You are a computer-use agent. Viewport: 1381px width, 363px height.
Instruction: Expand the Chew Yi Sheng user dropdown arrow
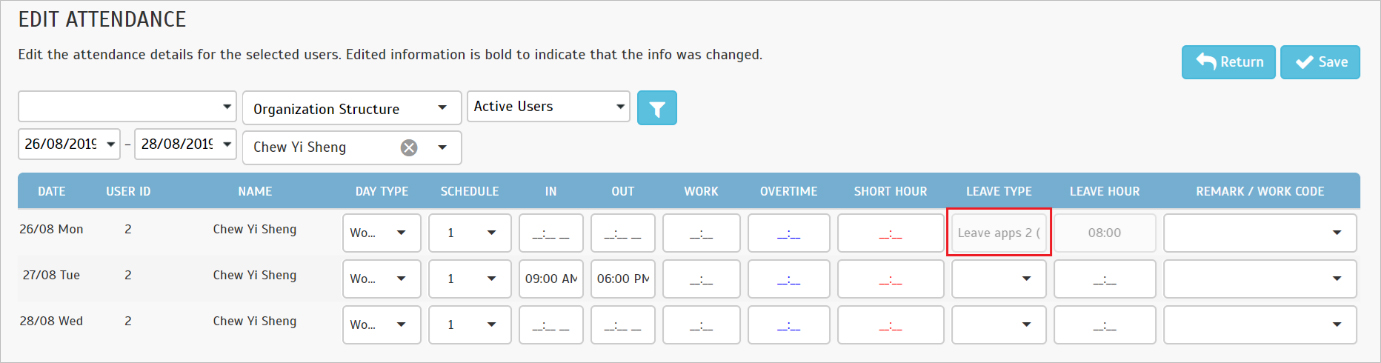tap(442, 147)
